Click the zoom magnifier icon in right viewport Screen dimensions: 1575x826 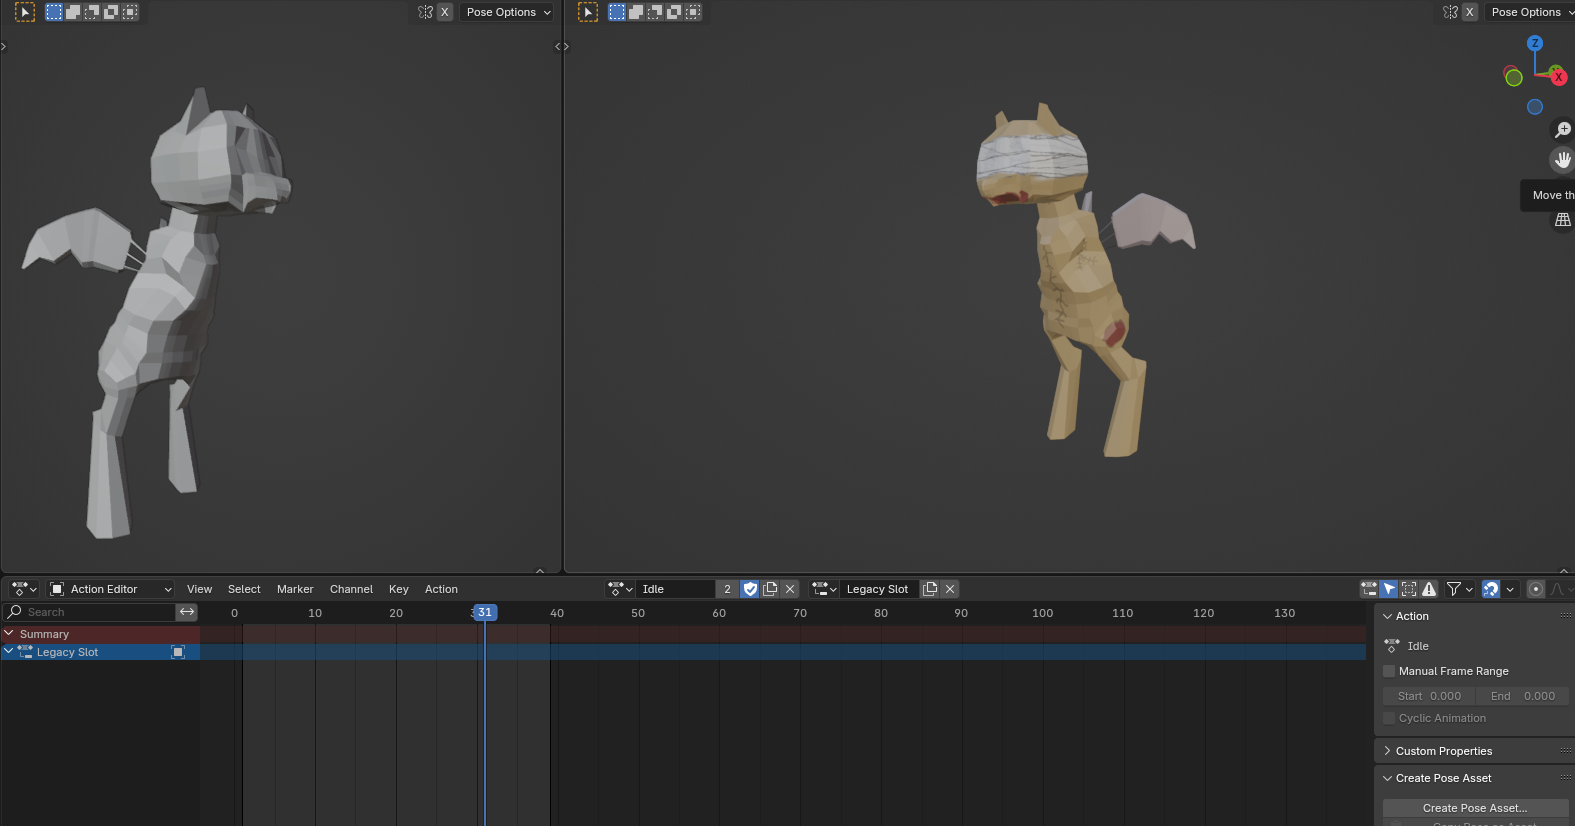(1562, 130)
